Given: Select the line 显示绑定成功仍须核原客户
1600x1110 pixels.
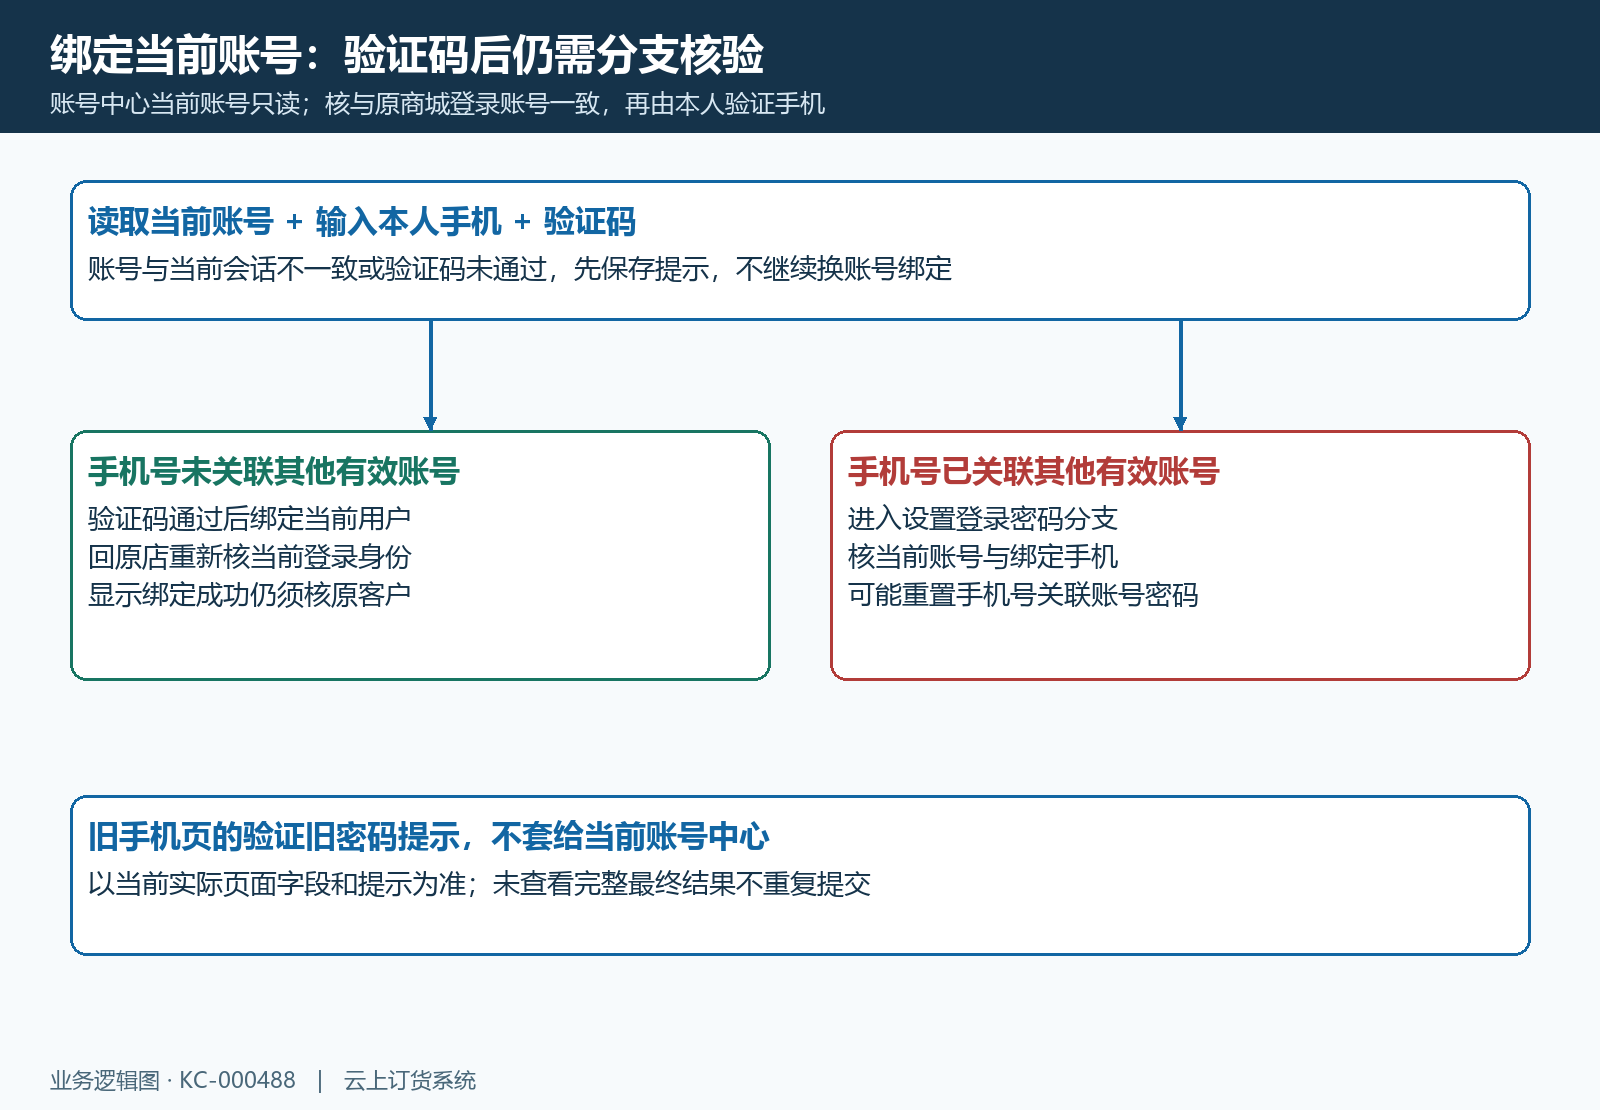Looking at the screenshot, I should point(249,595).
